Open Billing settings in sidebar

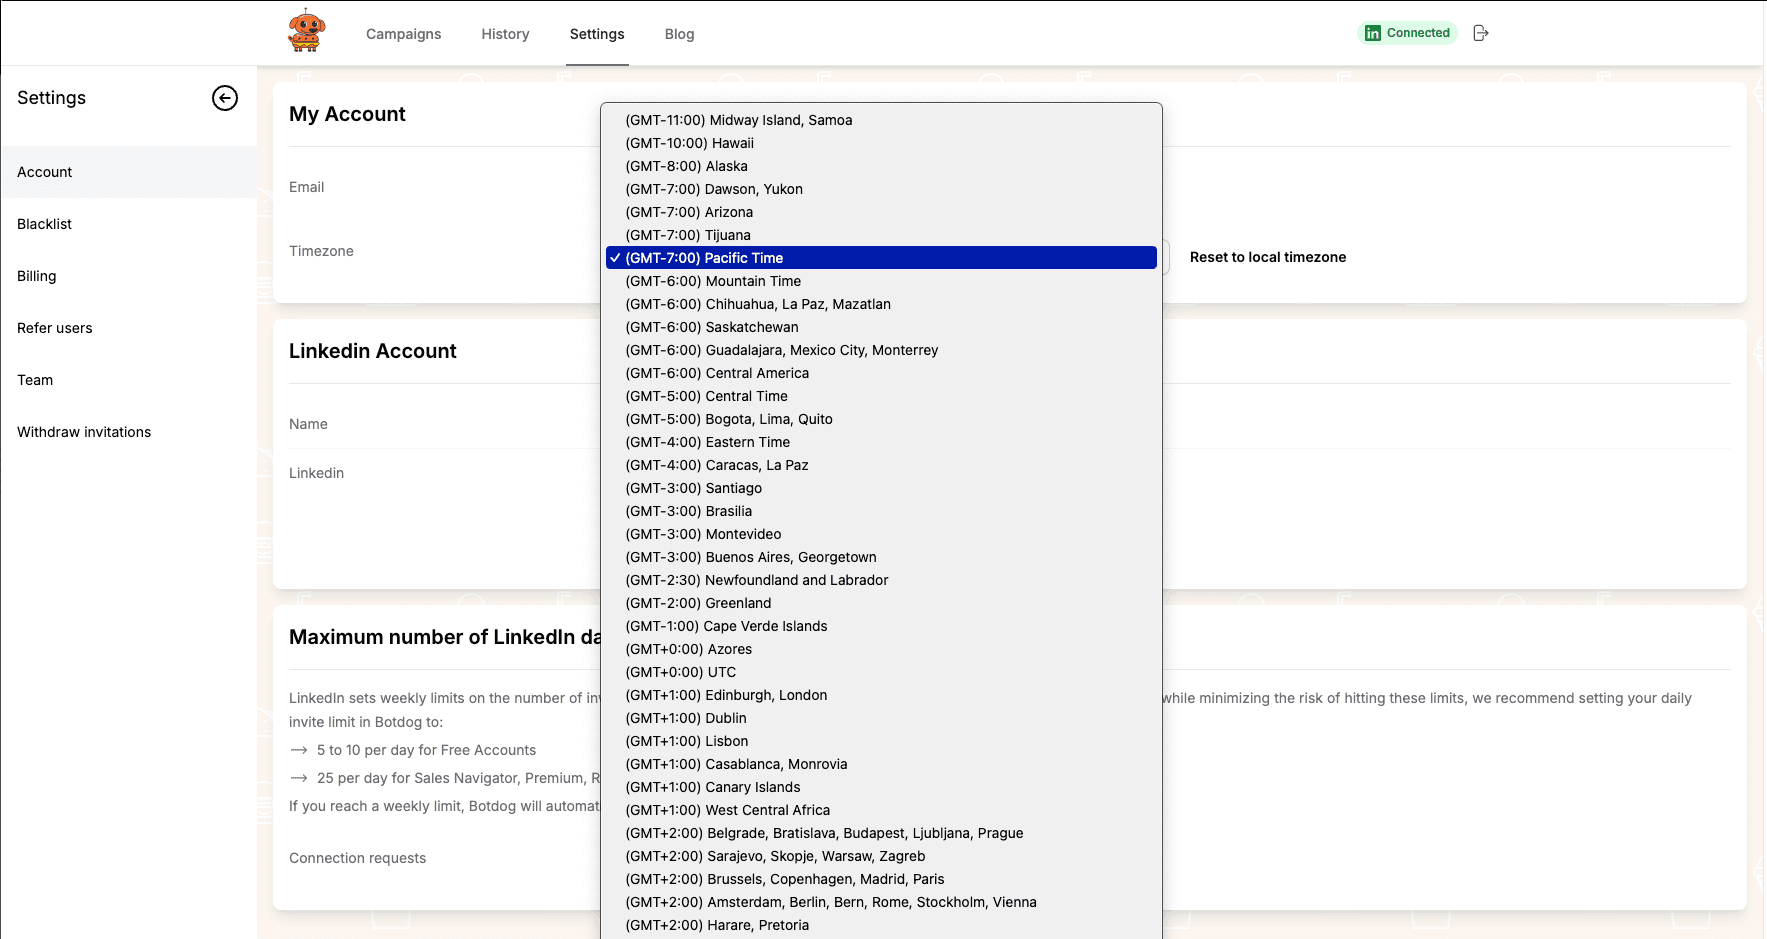(37, 276)
